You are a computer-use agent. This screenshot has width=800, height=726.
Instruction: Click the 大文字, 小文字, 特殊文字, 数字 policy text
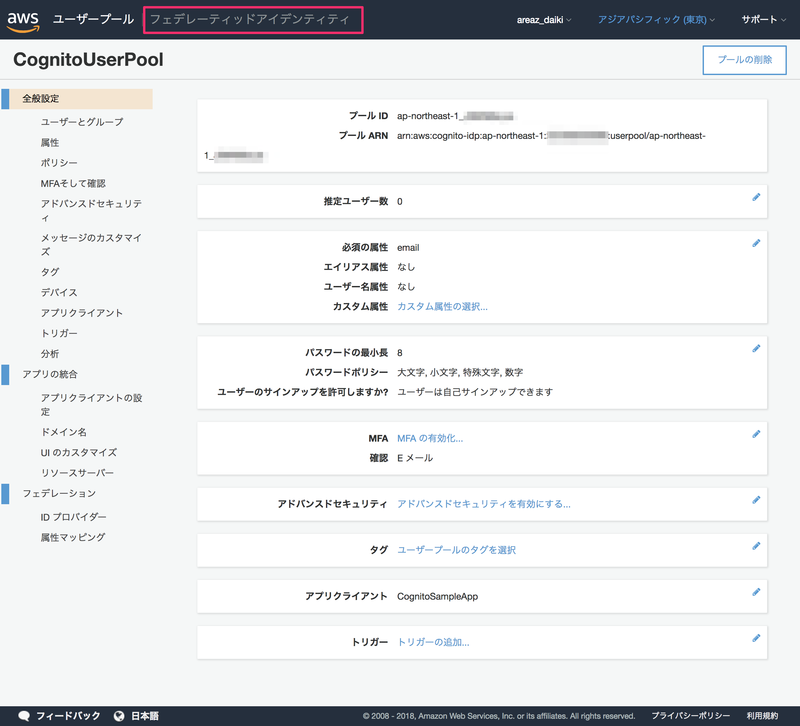click(x=460, y=372)
